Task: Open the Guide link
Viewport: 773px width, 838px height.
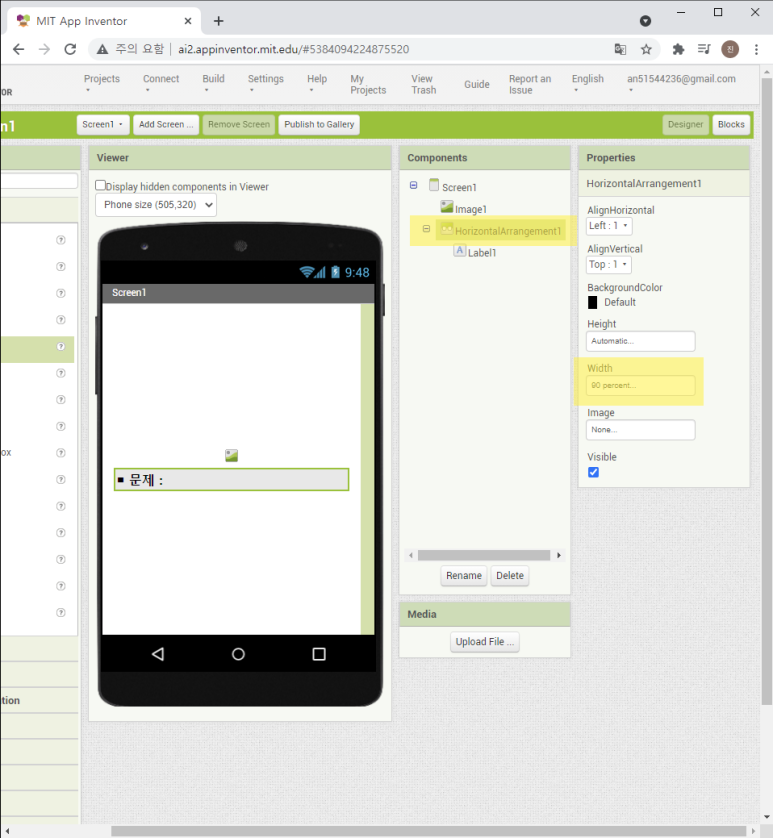Action: [x=477, y=84]
